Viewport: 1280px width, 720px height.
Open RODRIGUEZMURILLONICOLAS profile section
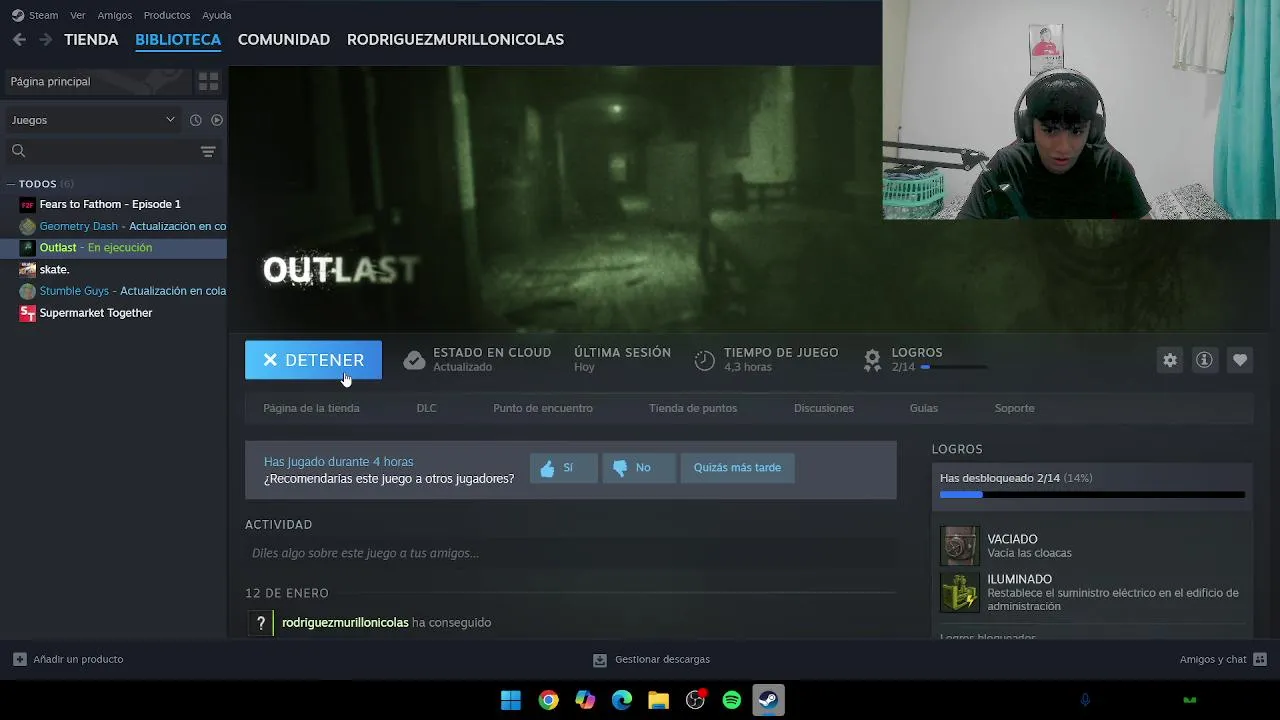(x=455, y=39)
